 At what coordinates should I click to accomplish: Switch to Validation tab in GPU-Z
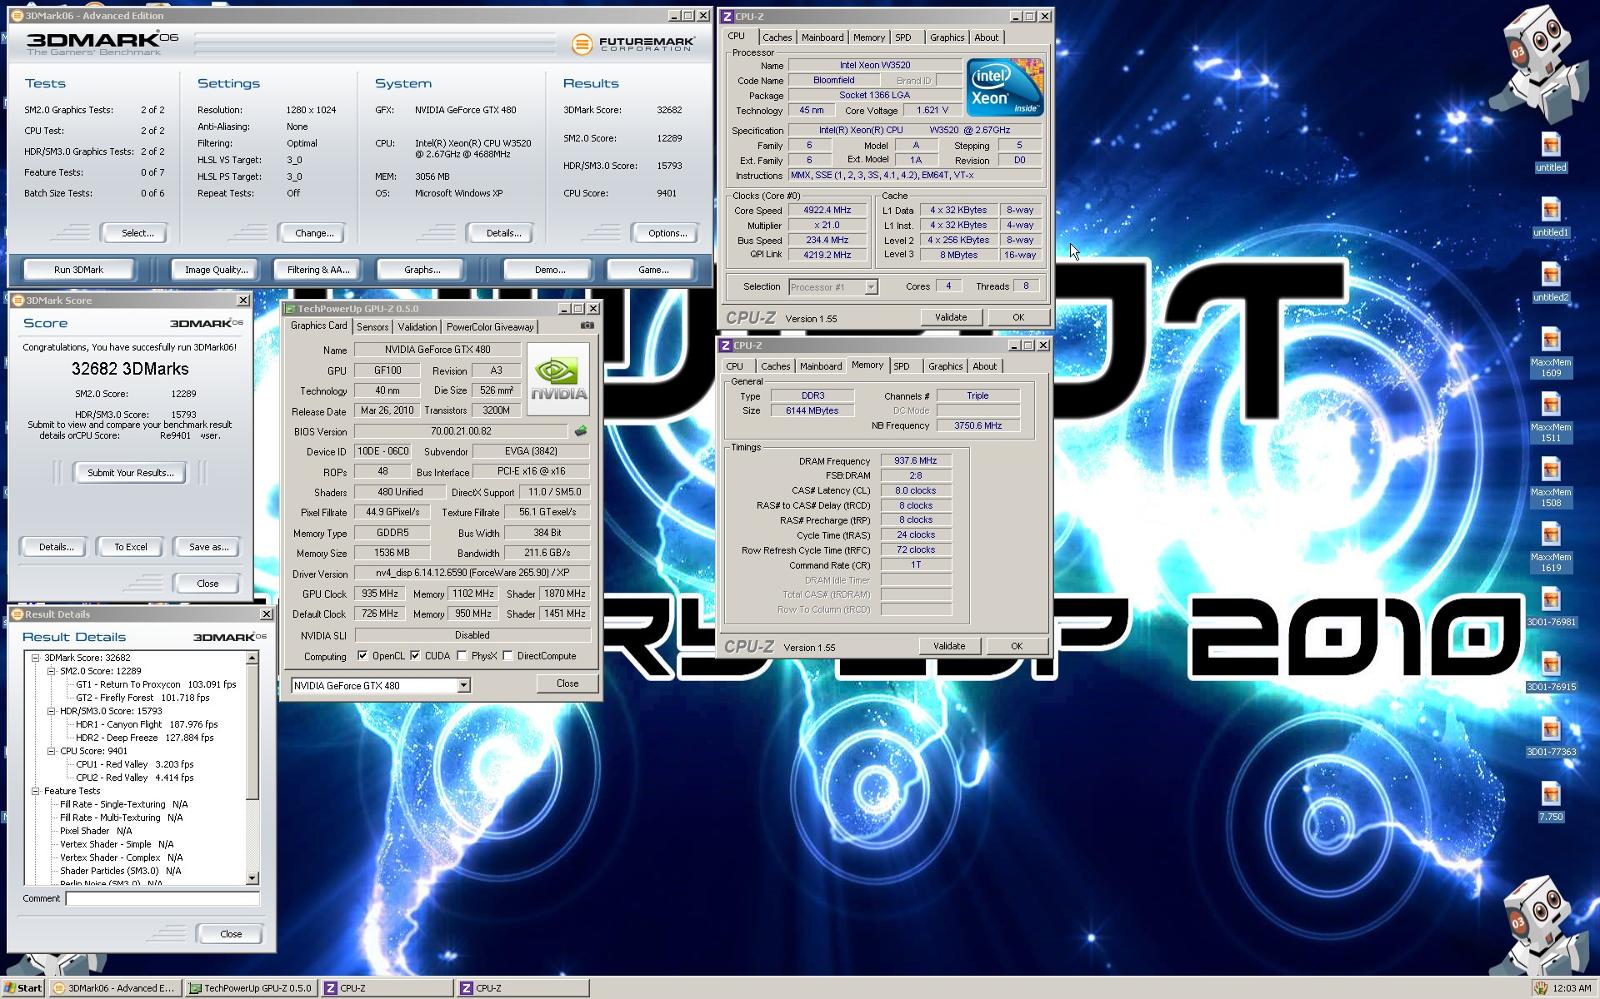(417, 327)
